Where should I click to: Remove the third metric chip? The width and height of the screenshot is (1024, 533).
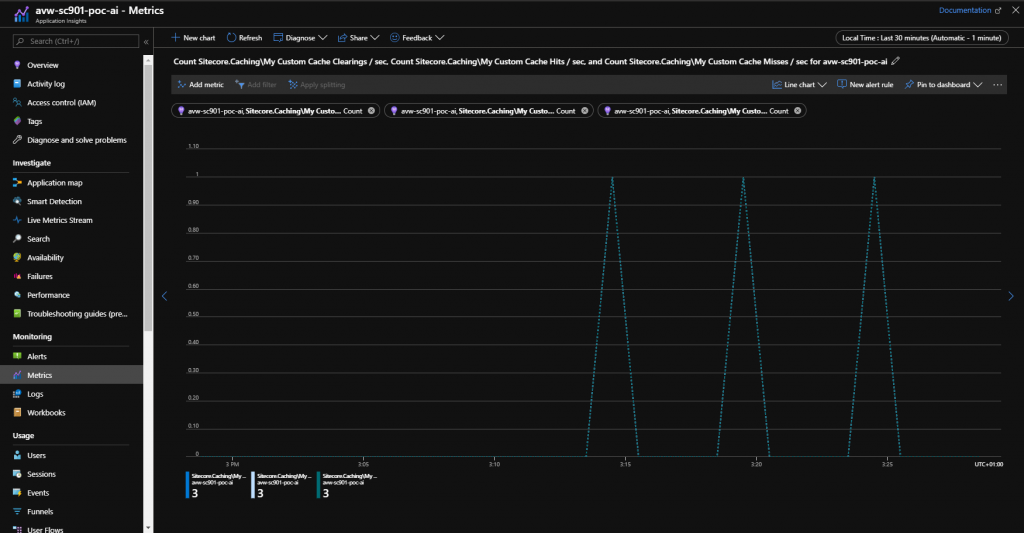click(x=798, y=111)
